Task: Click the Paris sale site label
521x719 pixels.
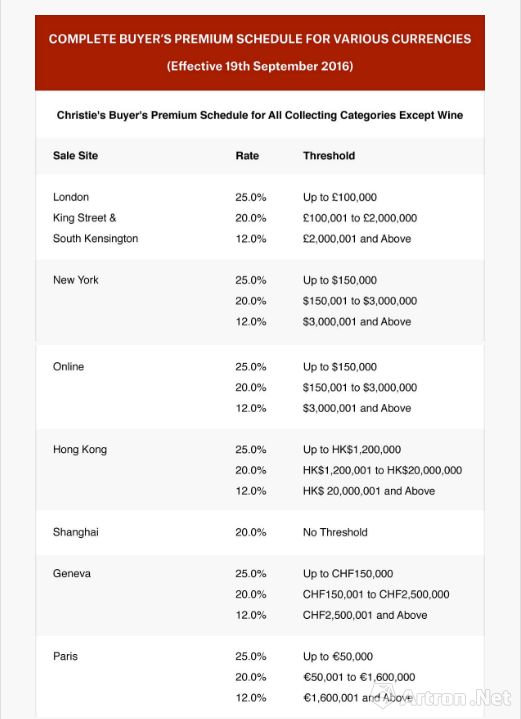Action: click(65, 656)
